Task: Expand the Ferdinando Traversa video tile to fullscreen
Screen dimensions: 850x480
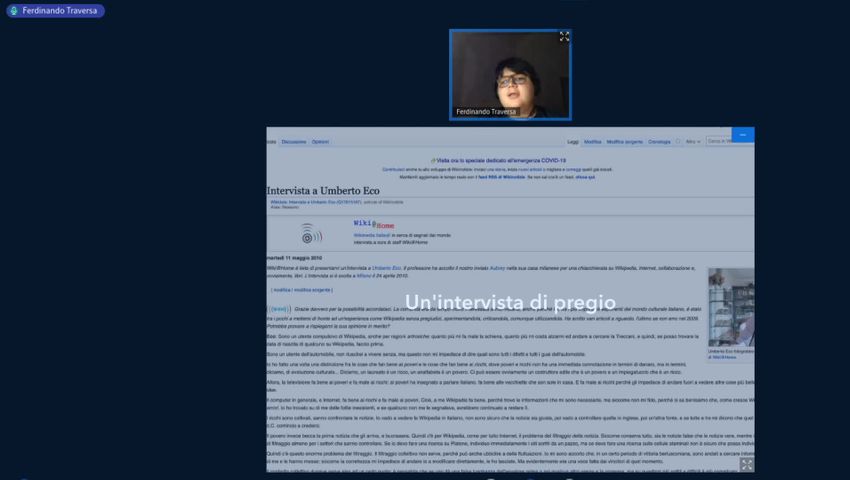Action: pyautogui.click(x=564, y=36)
